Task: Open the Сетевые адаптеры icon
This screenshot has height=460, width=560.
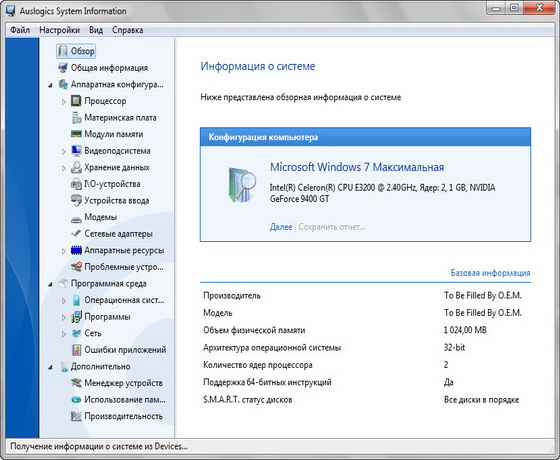Action: point(76,234)
